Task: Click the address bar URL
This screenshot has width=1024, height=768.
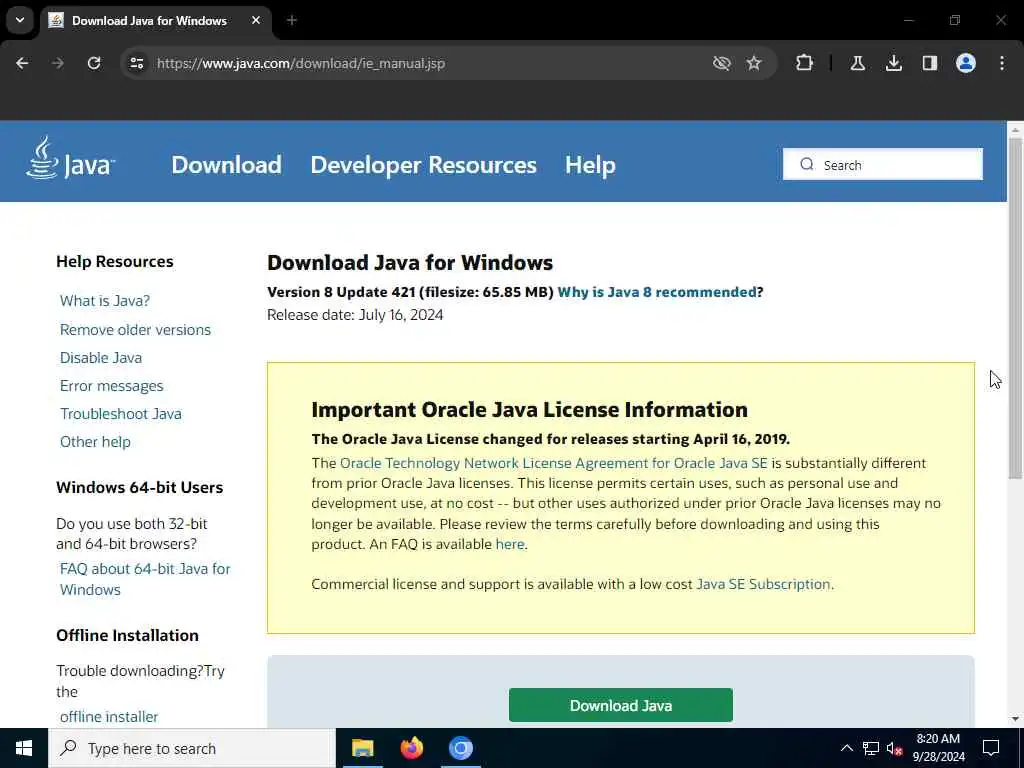Action: (301, 63)
